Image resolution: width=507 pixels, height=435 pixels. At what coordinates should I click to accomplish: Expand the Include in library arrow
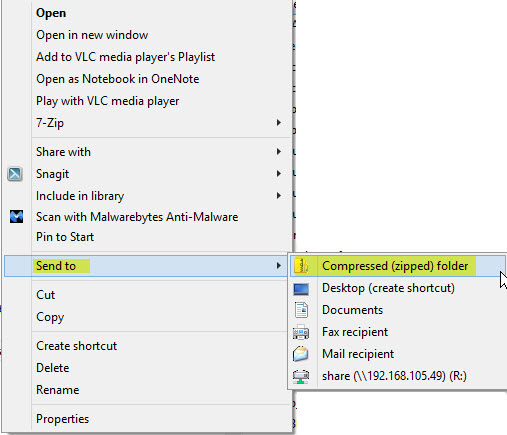click(279, 196)
